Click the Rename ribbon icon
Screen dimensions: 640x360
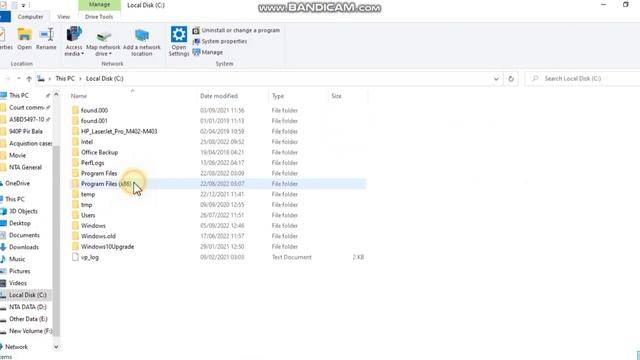coord(47,34)
